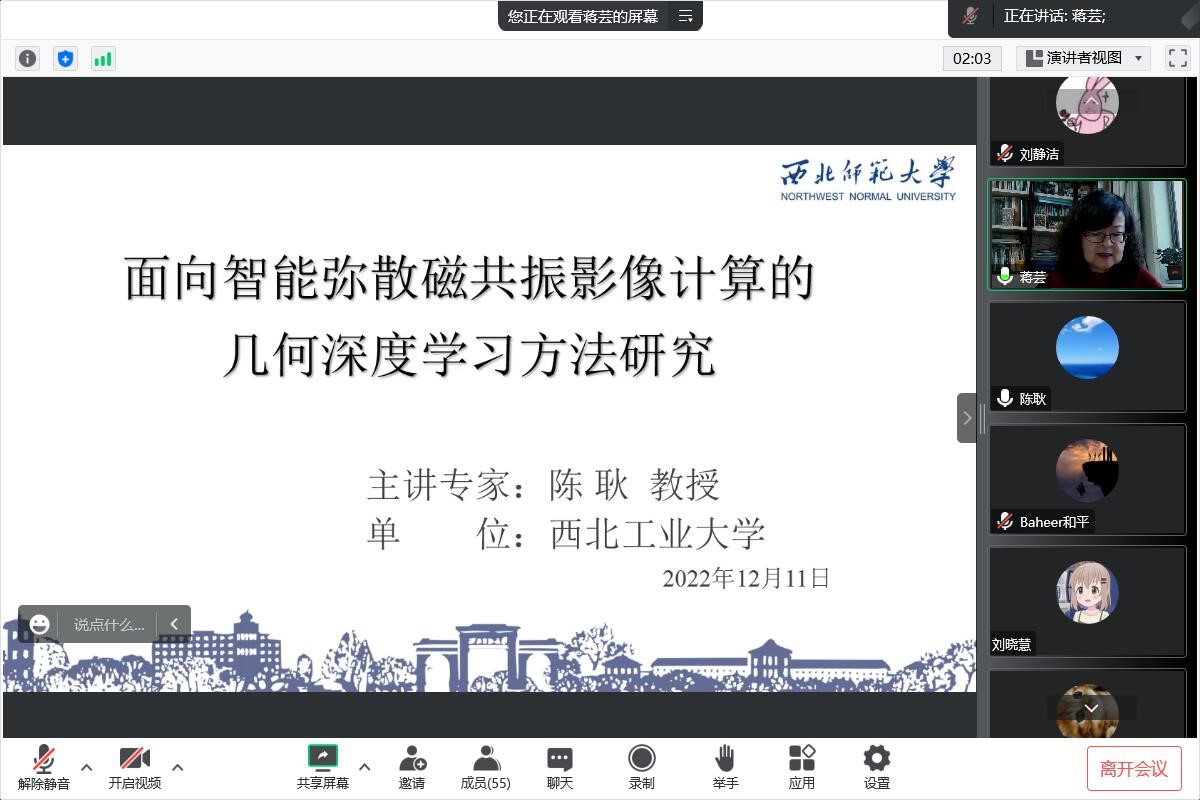Open the blue security shield icon

tap(65, 58)
